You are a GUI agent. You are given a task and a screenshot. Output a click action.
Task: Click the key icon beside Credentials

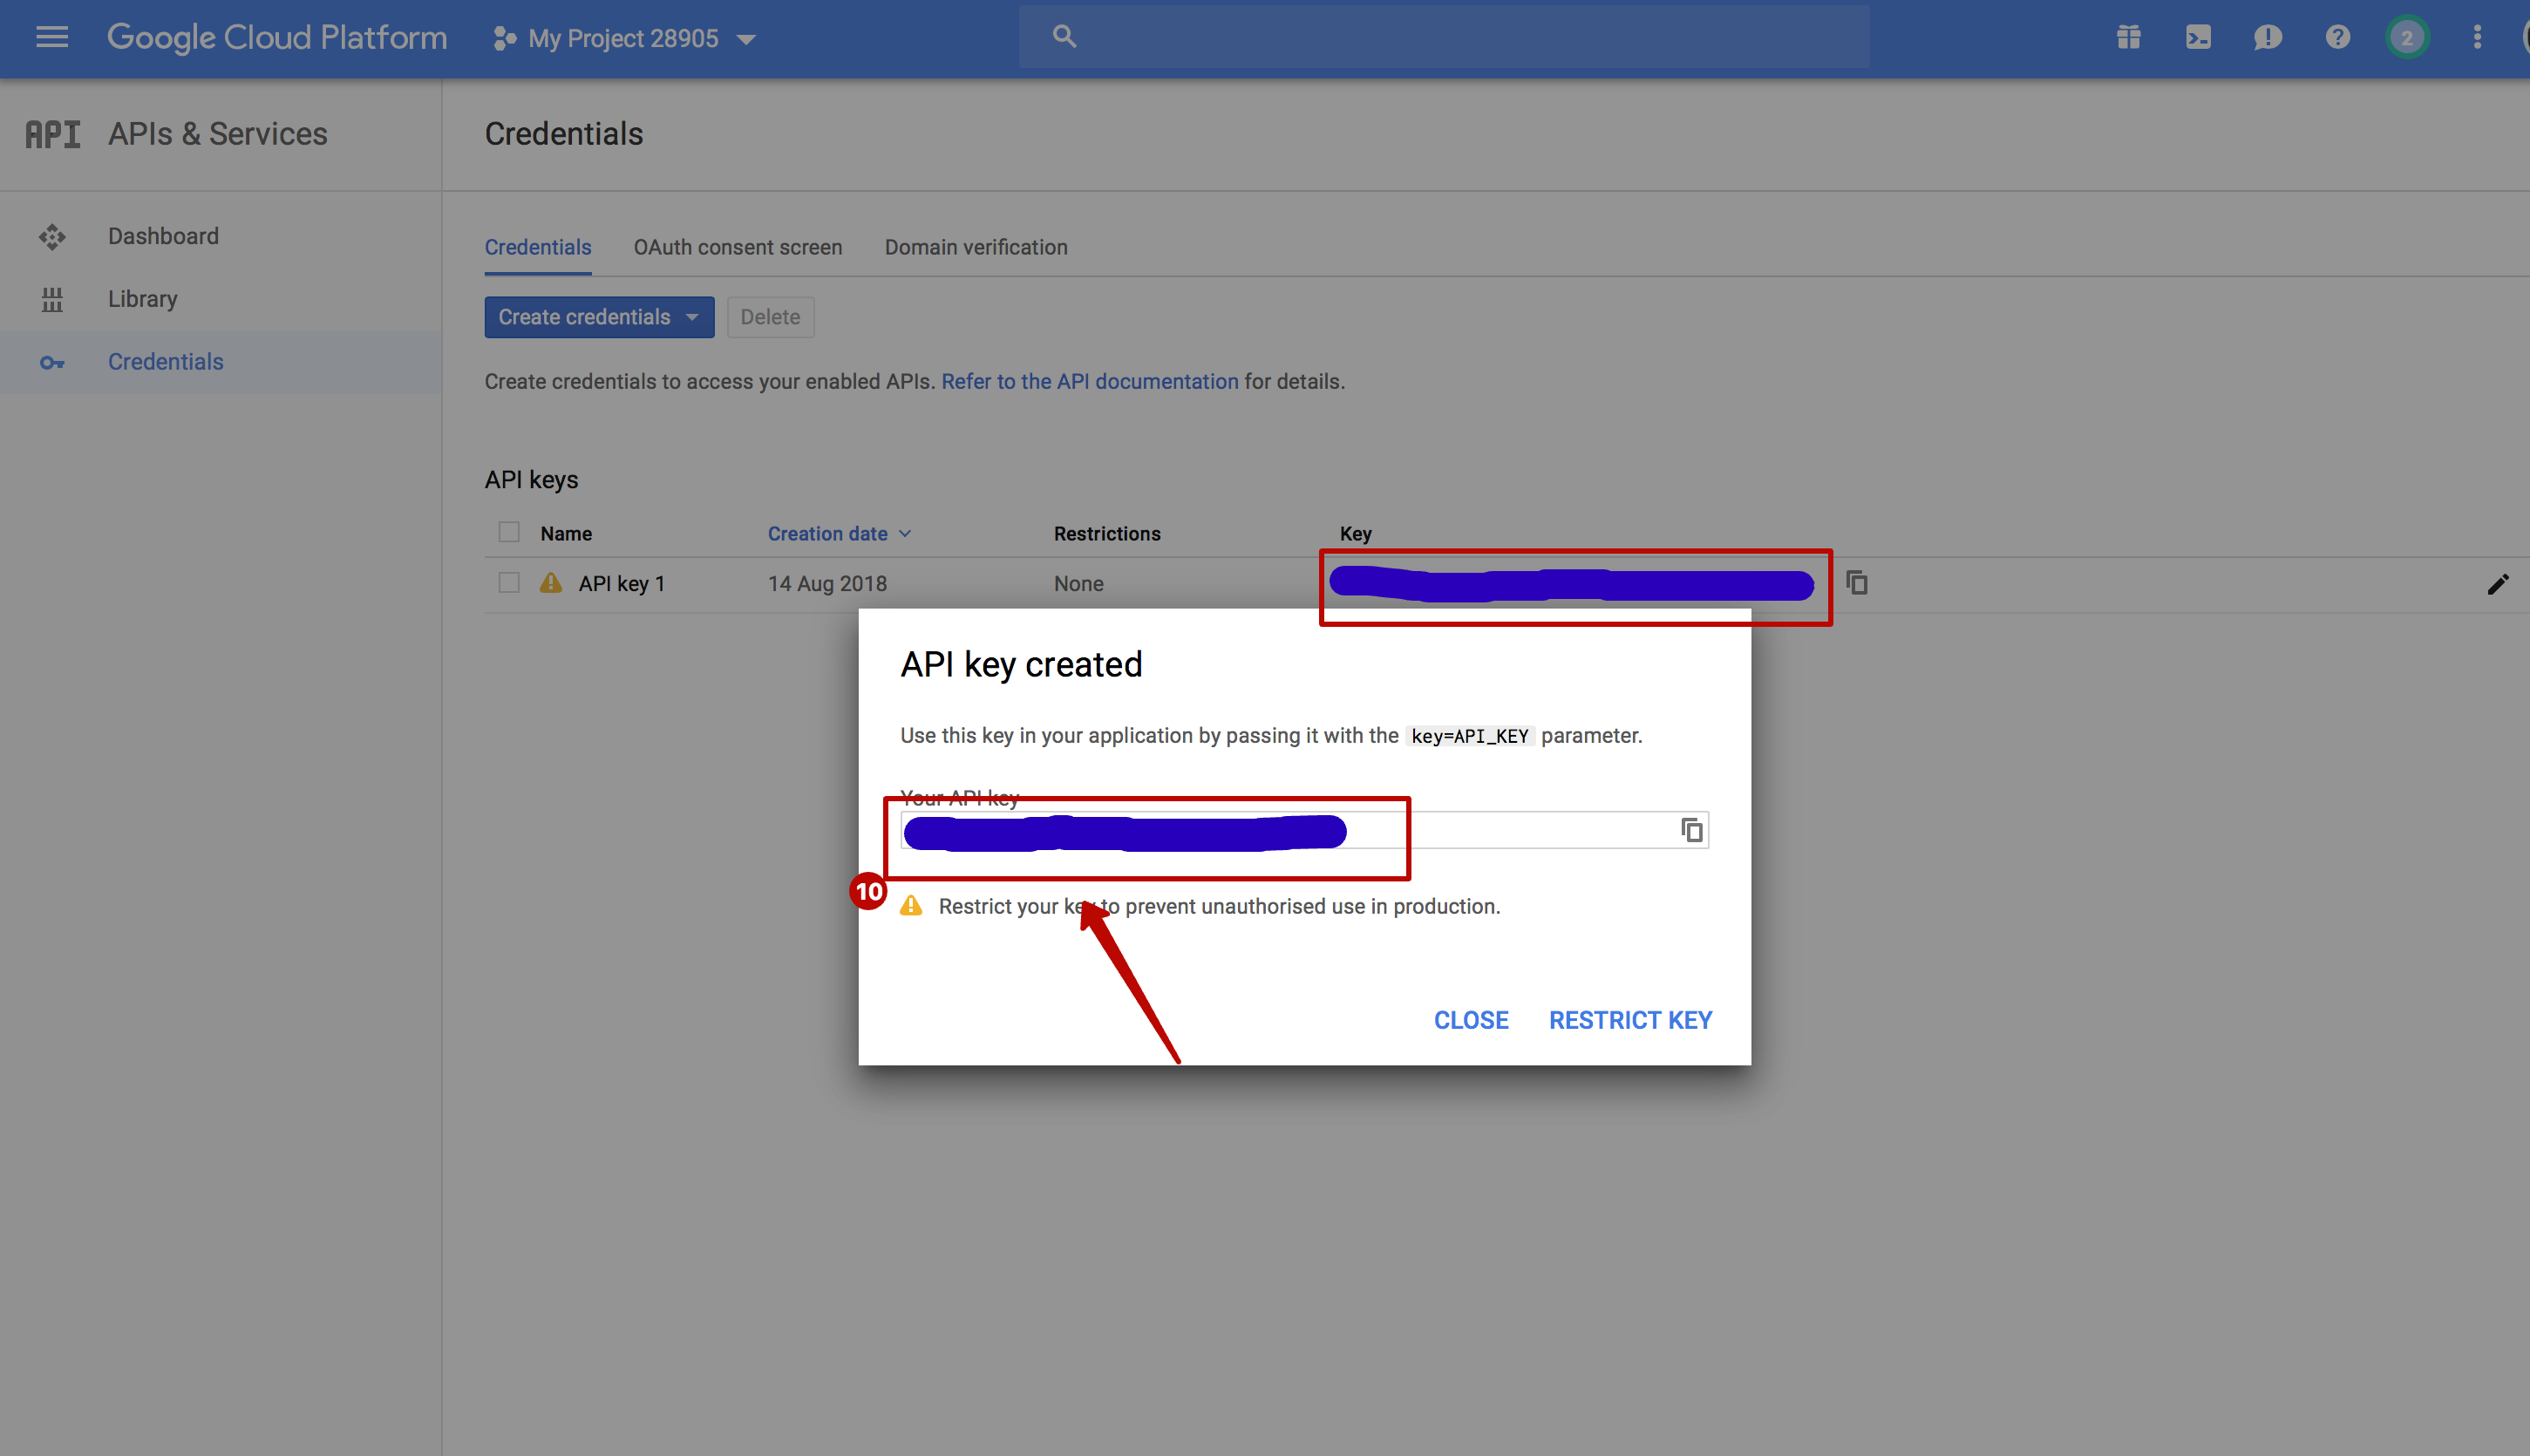pyautogui.click(x=52, y=363)
